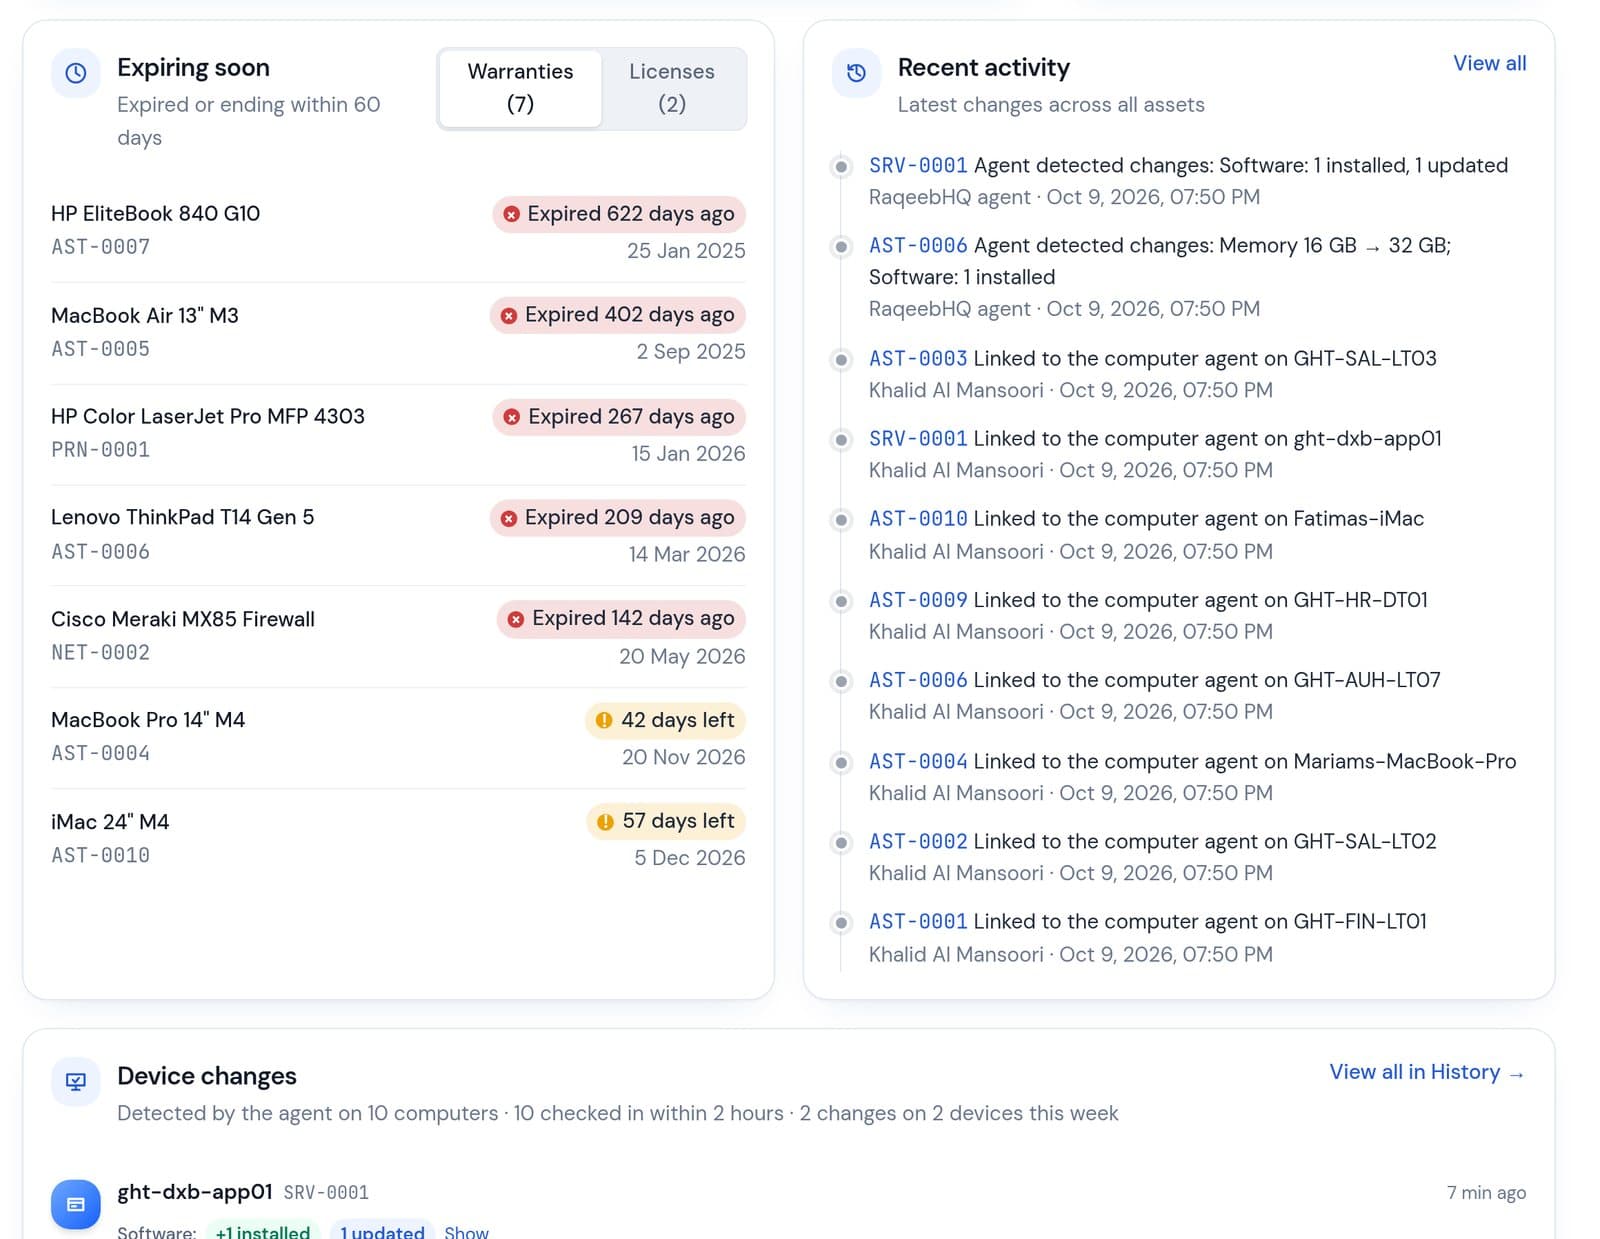Click the ght-dxb-app01 server icon
Image resolution: width=1600 pixels, height=1239 pixels.
pos(76,1204)
